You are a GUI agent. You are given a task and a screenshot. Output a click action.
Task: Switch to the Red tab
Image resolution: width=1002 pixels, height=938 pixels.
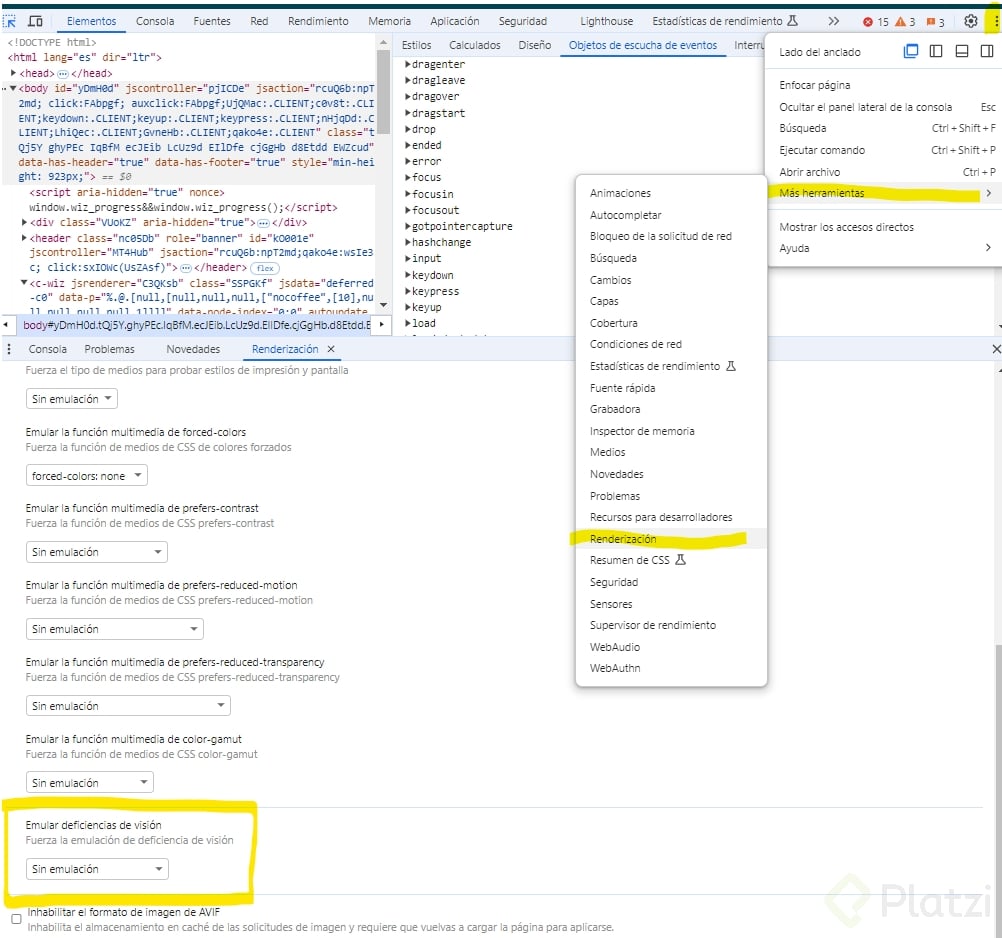tap(259, 21)
